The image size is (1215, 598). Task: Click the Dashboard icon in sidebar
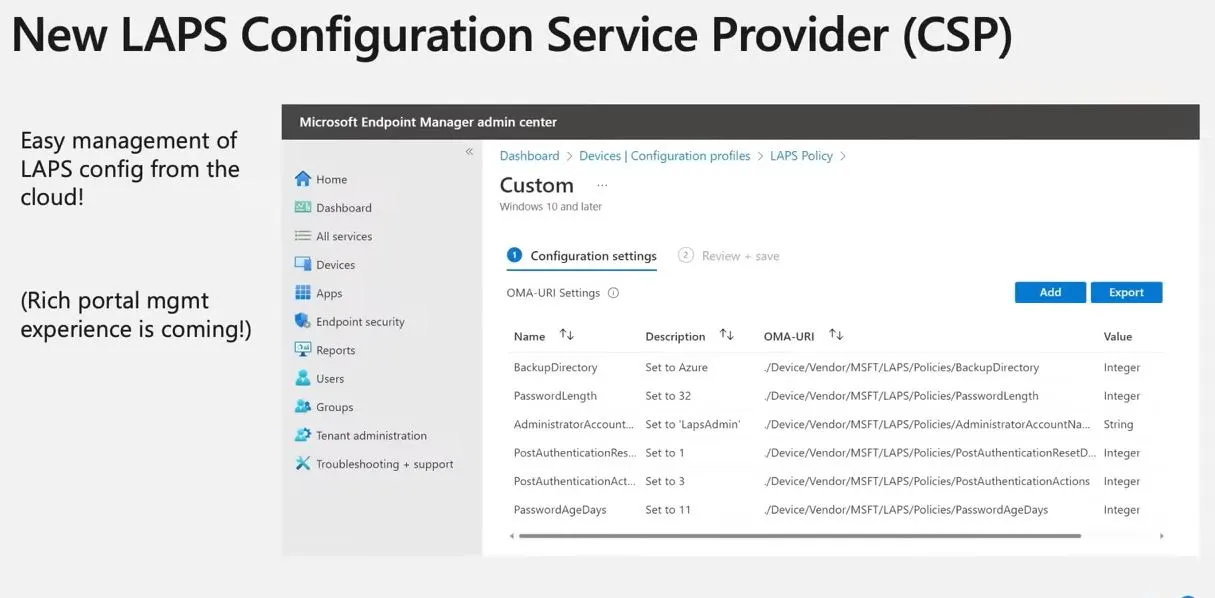coord(303,207)
